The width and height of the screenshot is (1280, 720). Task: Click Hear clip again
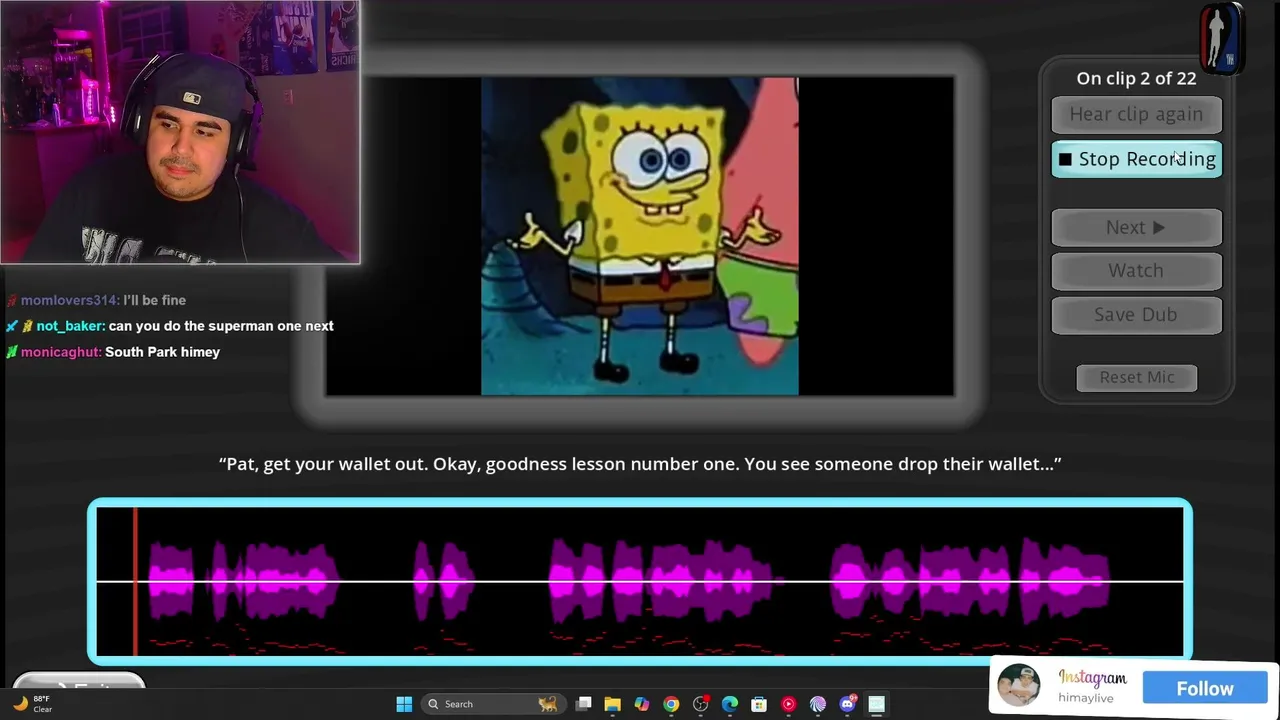[1136, 114]
